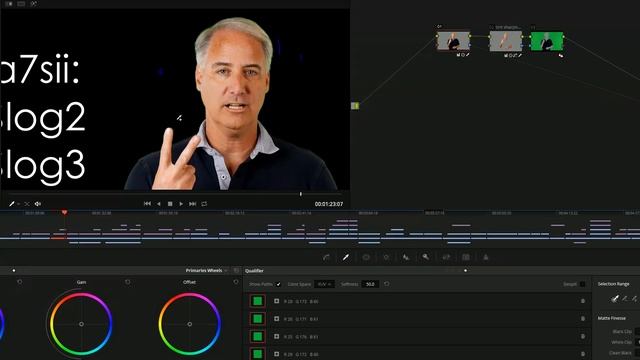
Task: Open the Power Window palette
Action: [x=366, y=257]
